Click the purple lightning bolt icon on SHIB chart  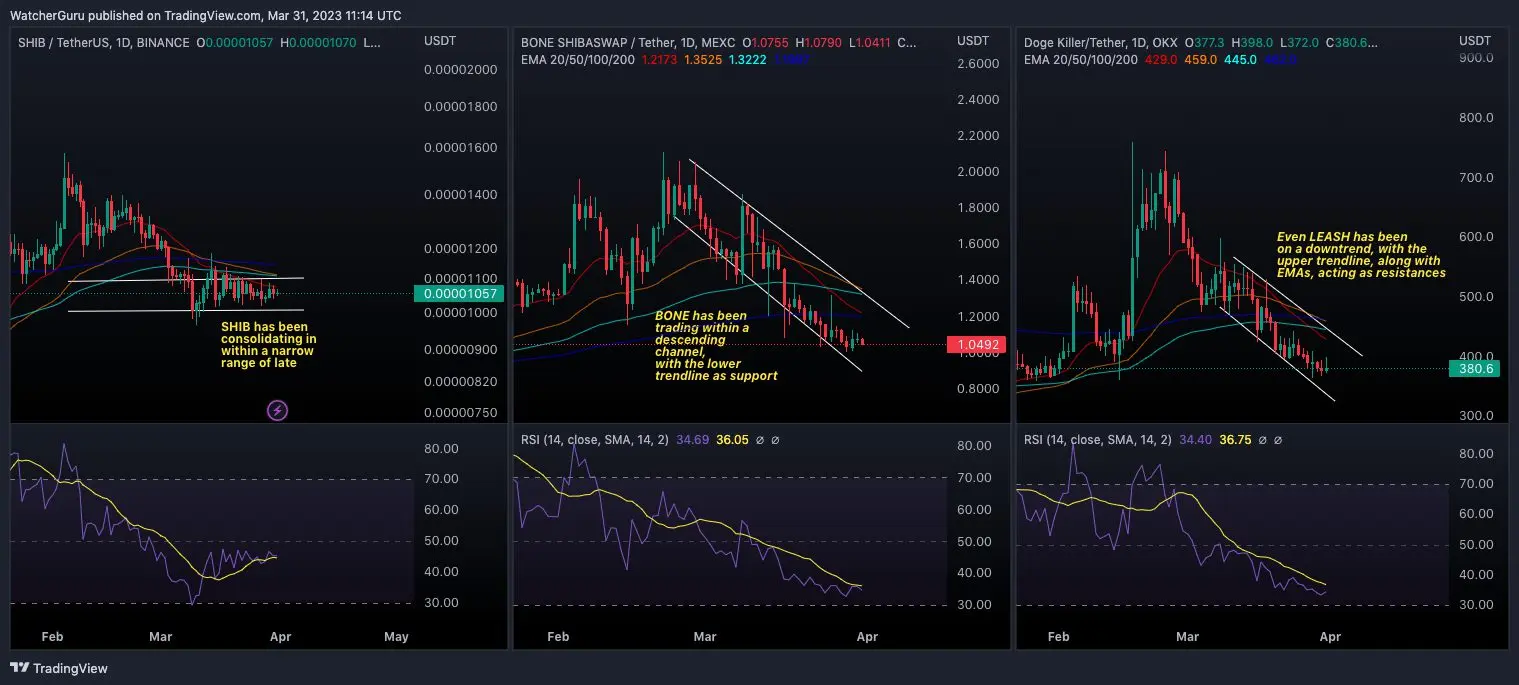(277, 410)
